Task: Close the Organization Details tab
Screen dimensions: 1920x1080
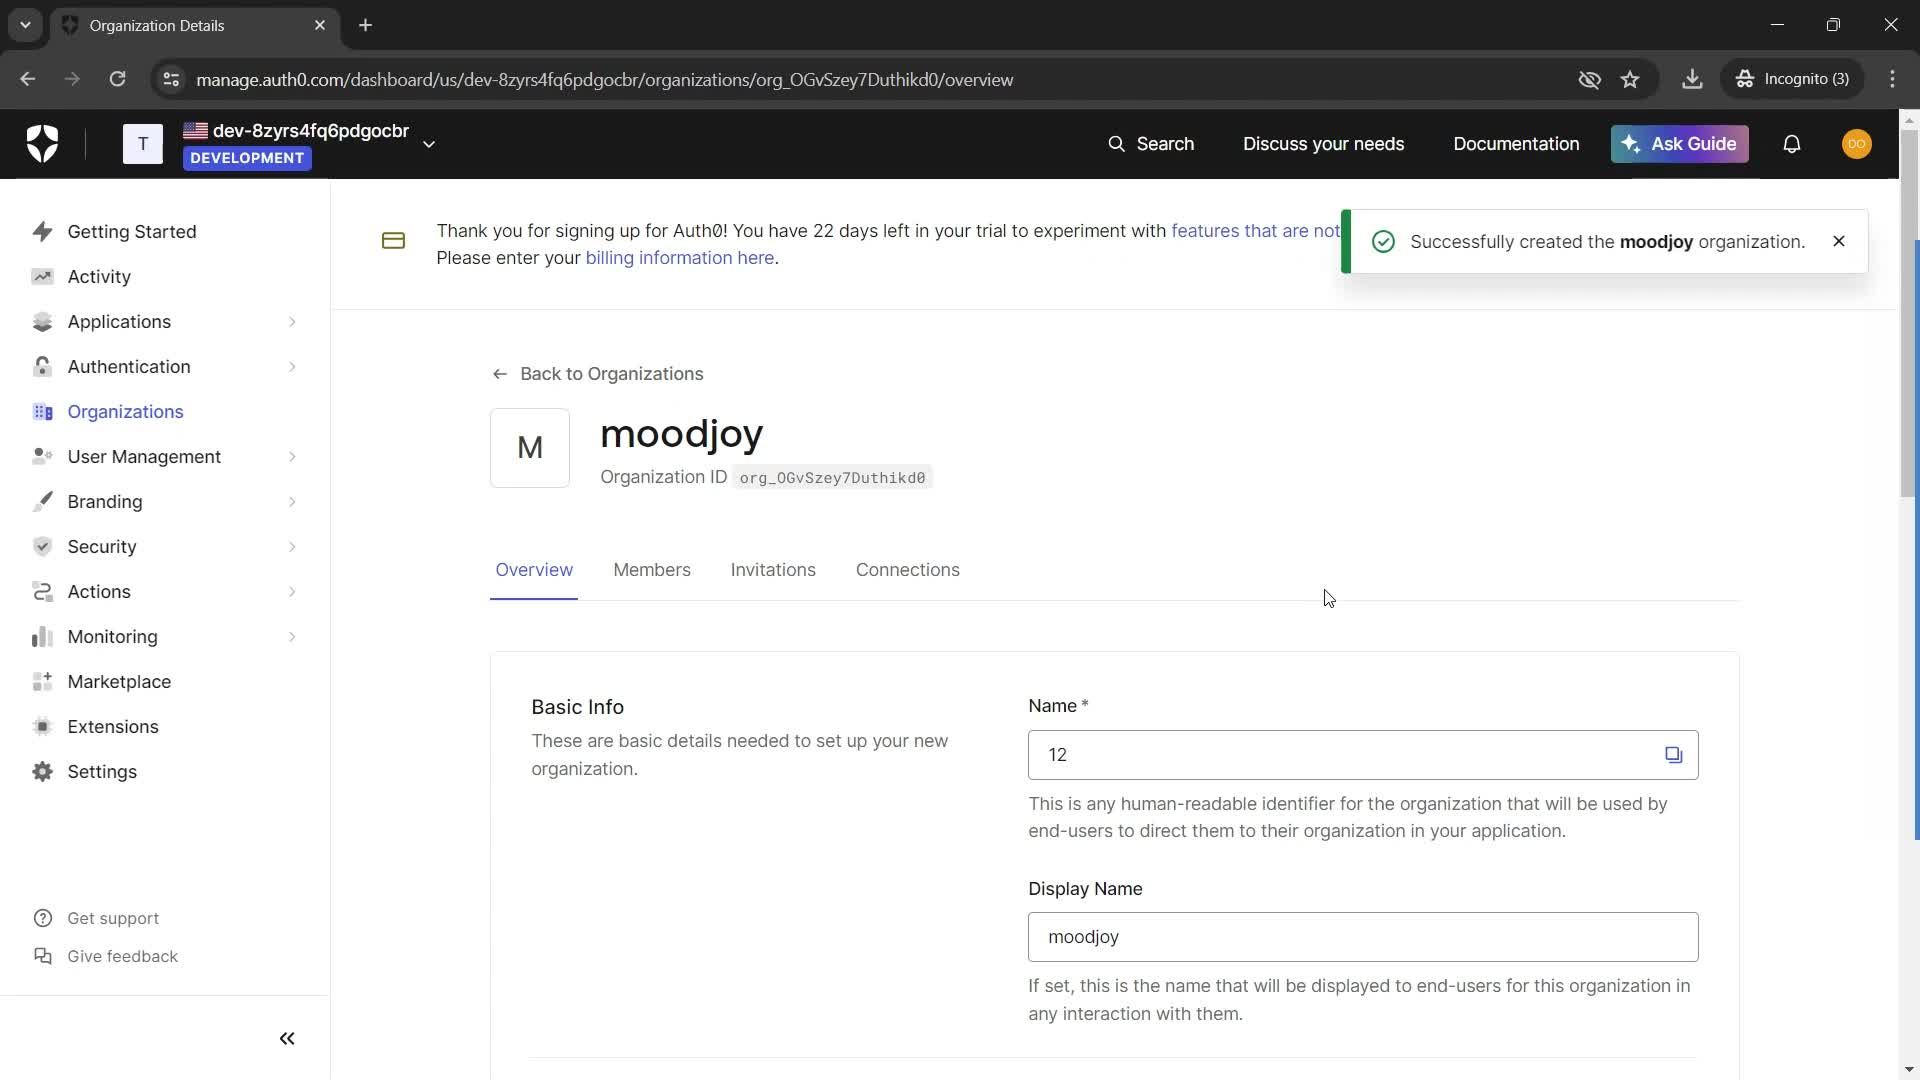Action: (320, 25)
